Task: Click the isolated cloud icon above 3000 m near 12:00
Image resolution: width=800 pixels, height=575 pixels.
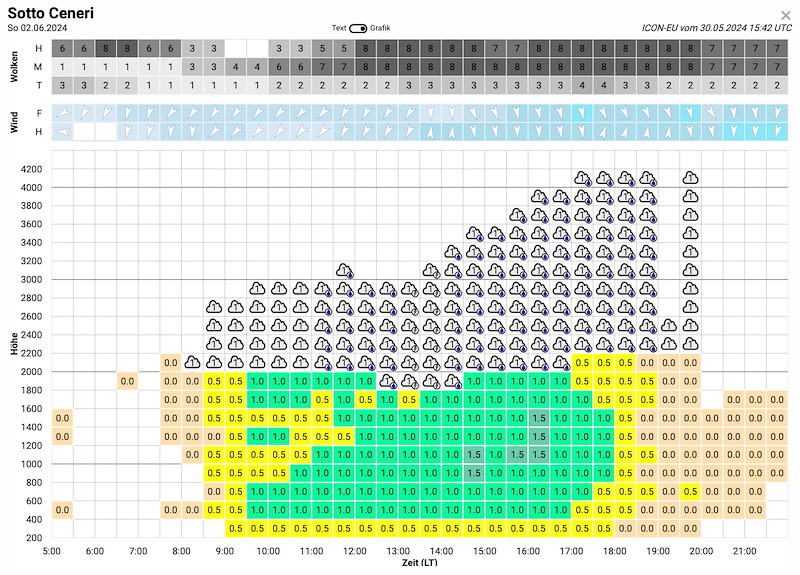Action: (x=344, y=270)
